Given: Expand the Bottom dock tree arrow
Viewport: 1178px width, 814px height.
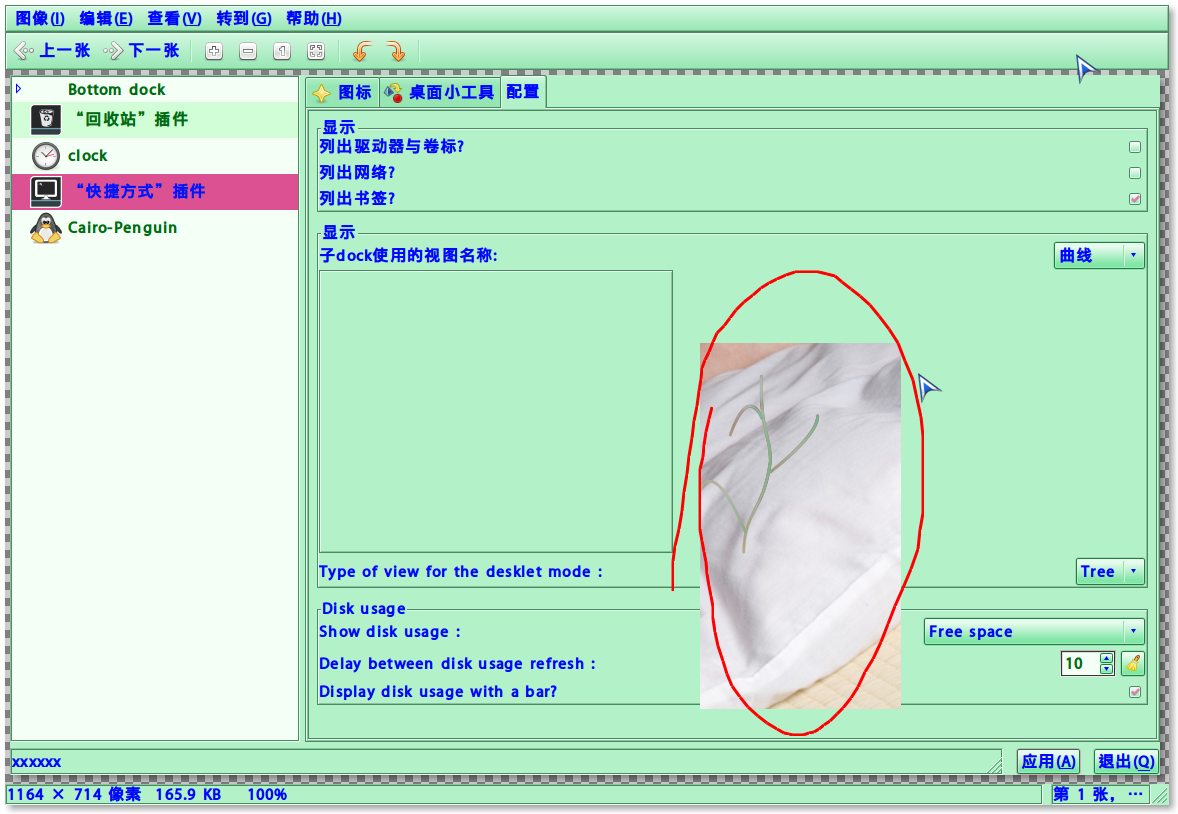Looking at the screenshot, I should 19,89.
